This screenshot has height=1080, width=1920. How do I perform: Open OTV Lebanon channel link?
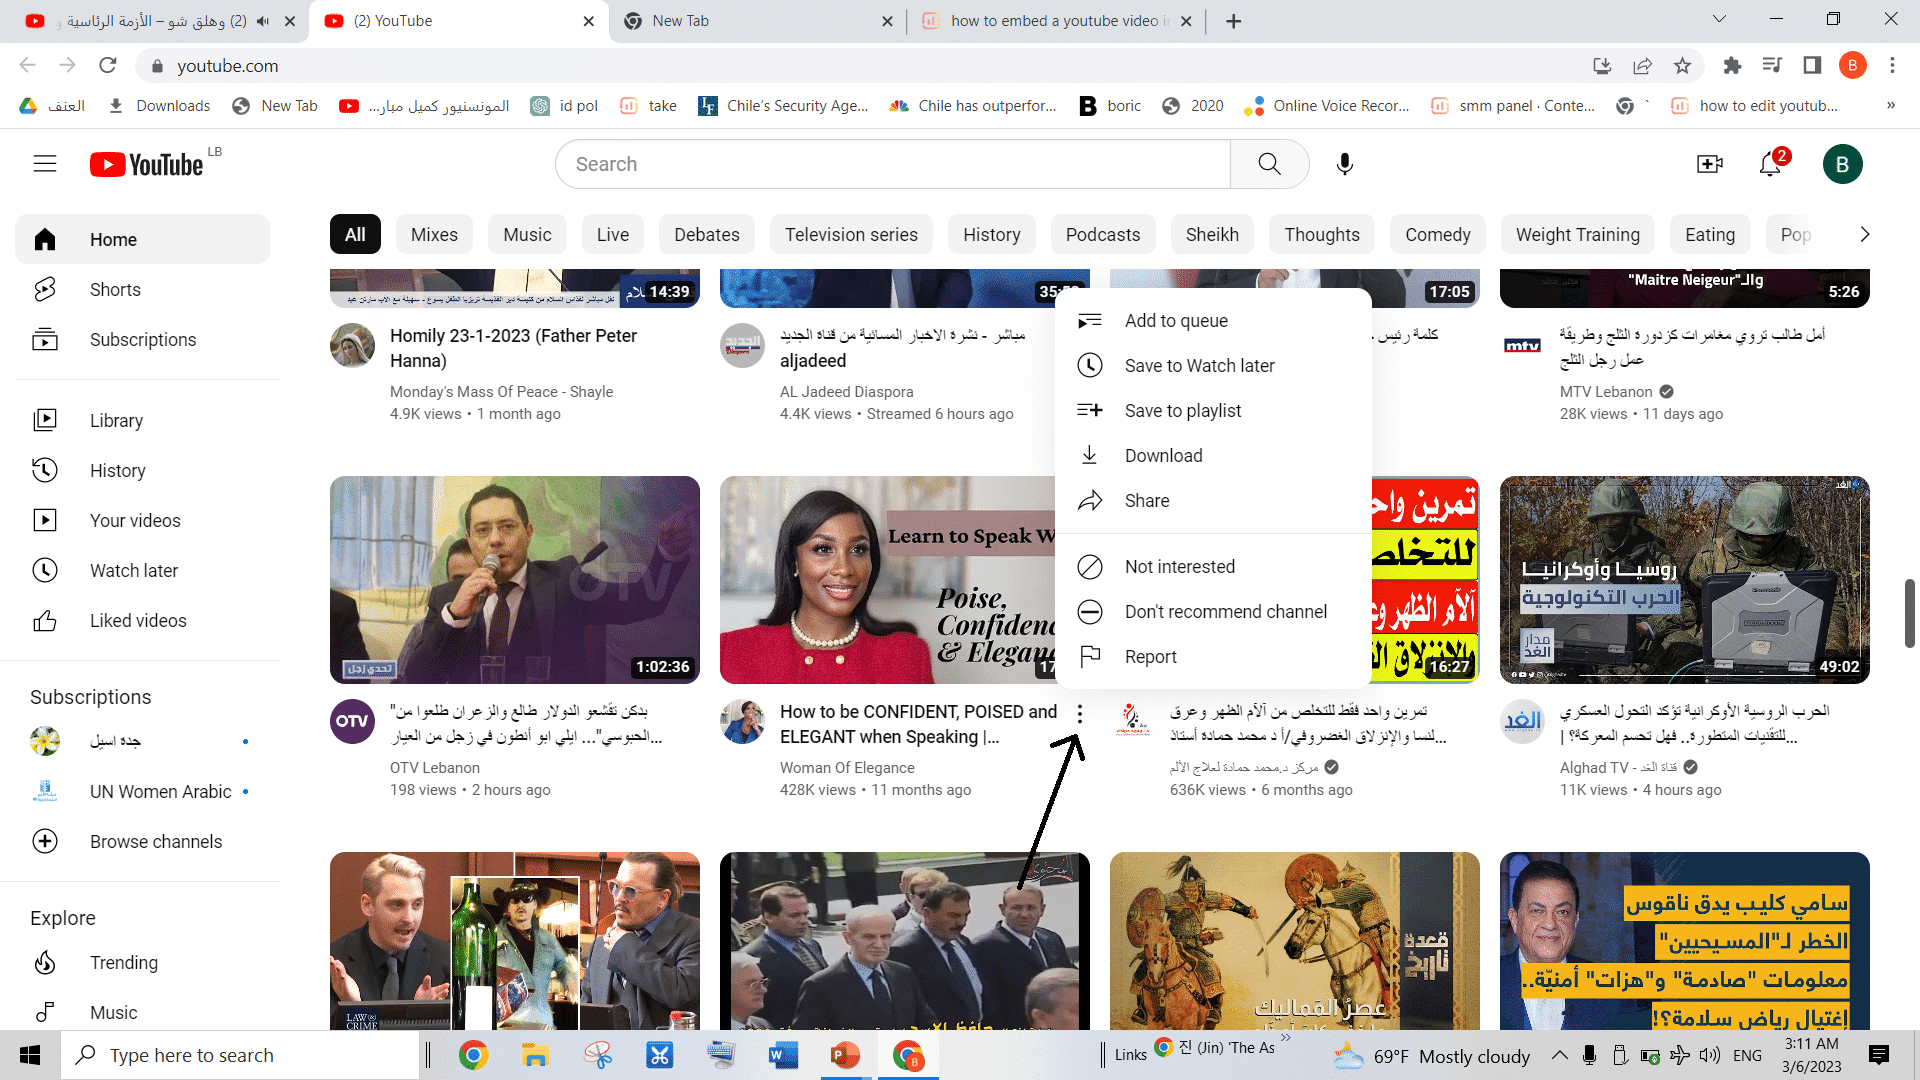coord(435,768)
